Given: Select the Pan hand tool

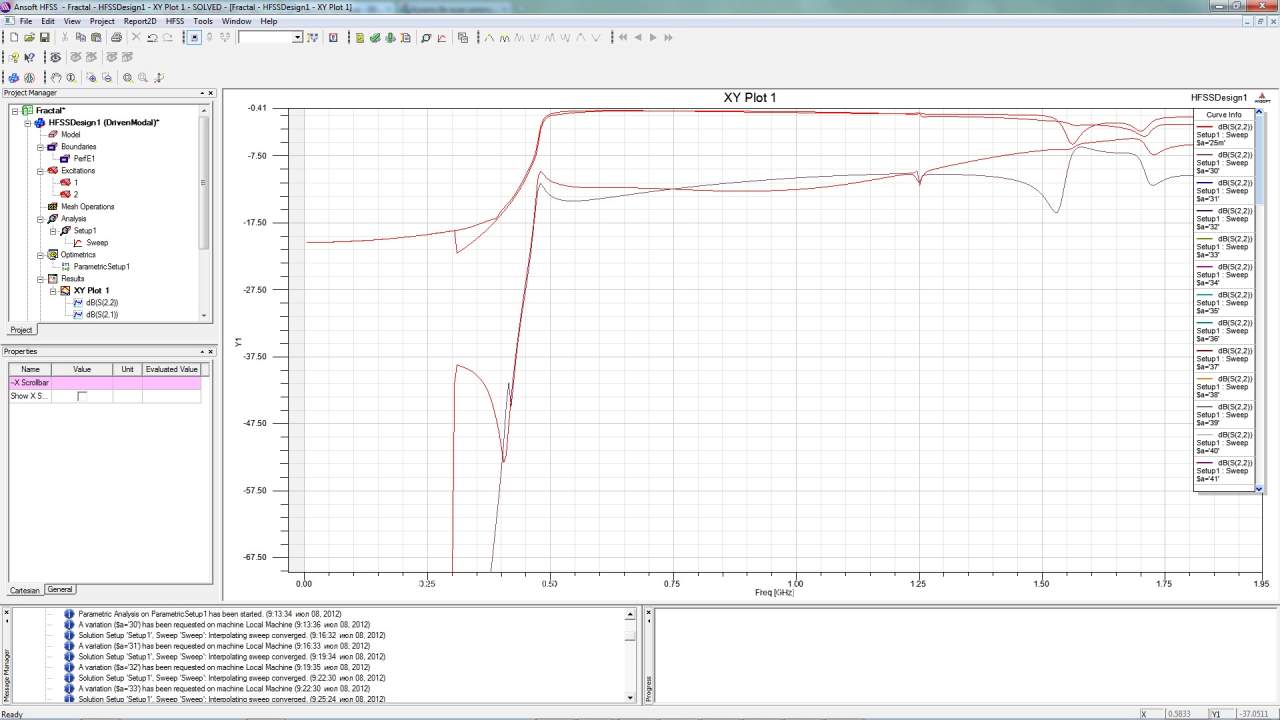Looking at the screenshot, I should coord(56,77).
